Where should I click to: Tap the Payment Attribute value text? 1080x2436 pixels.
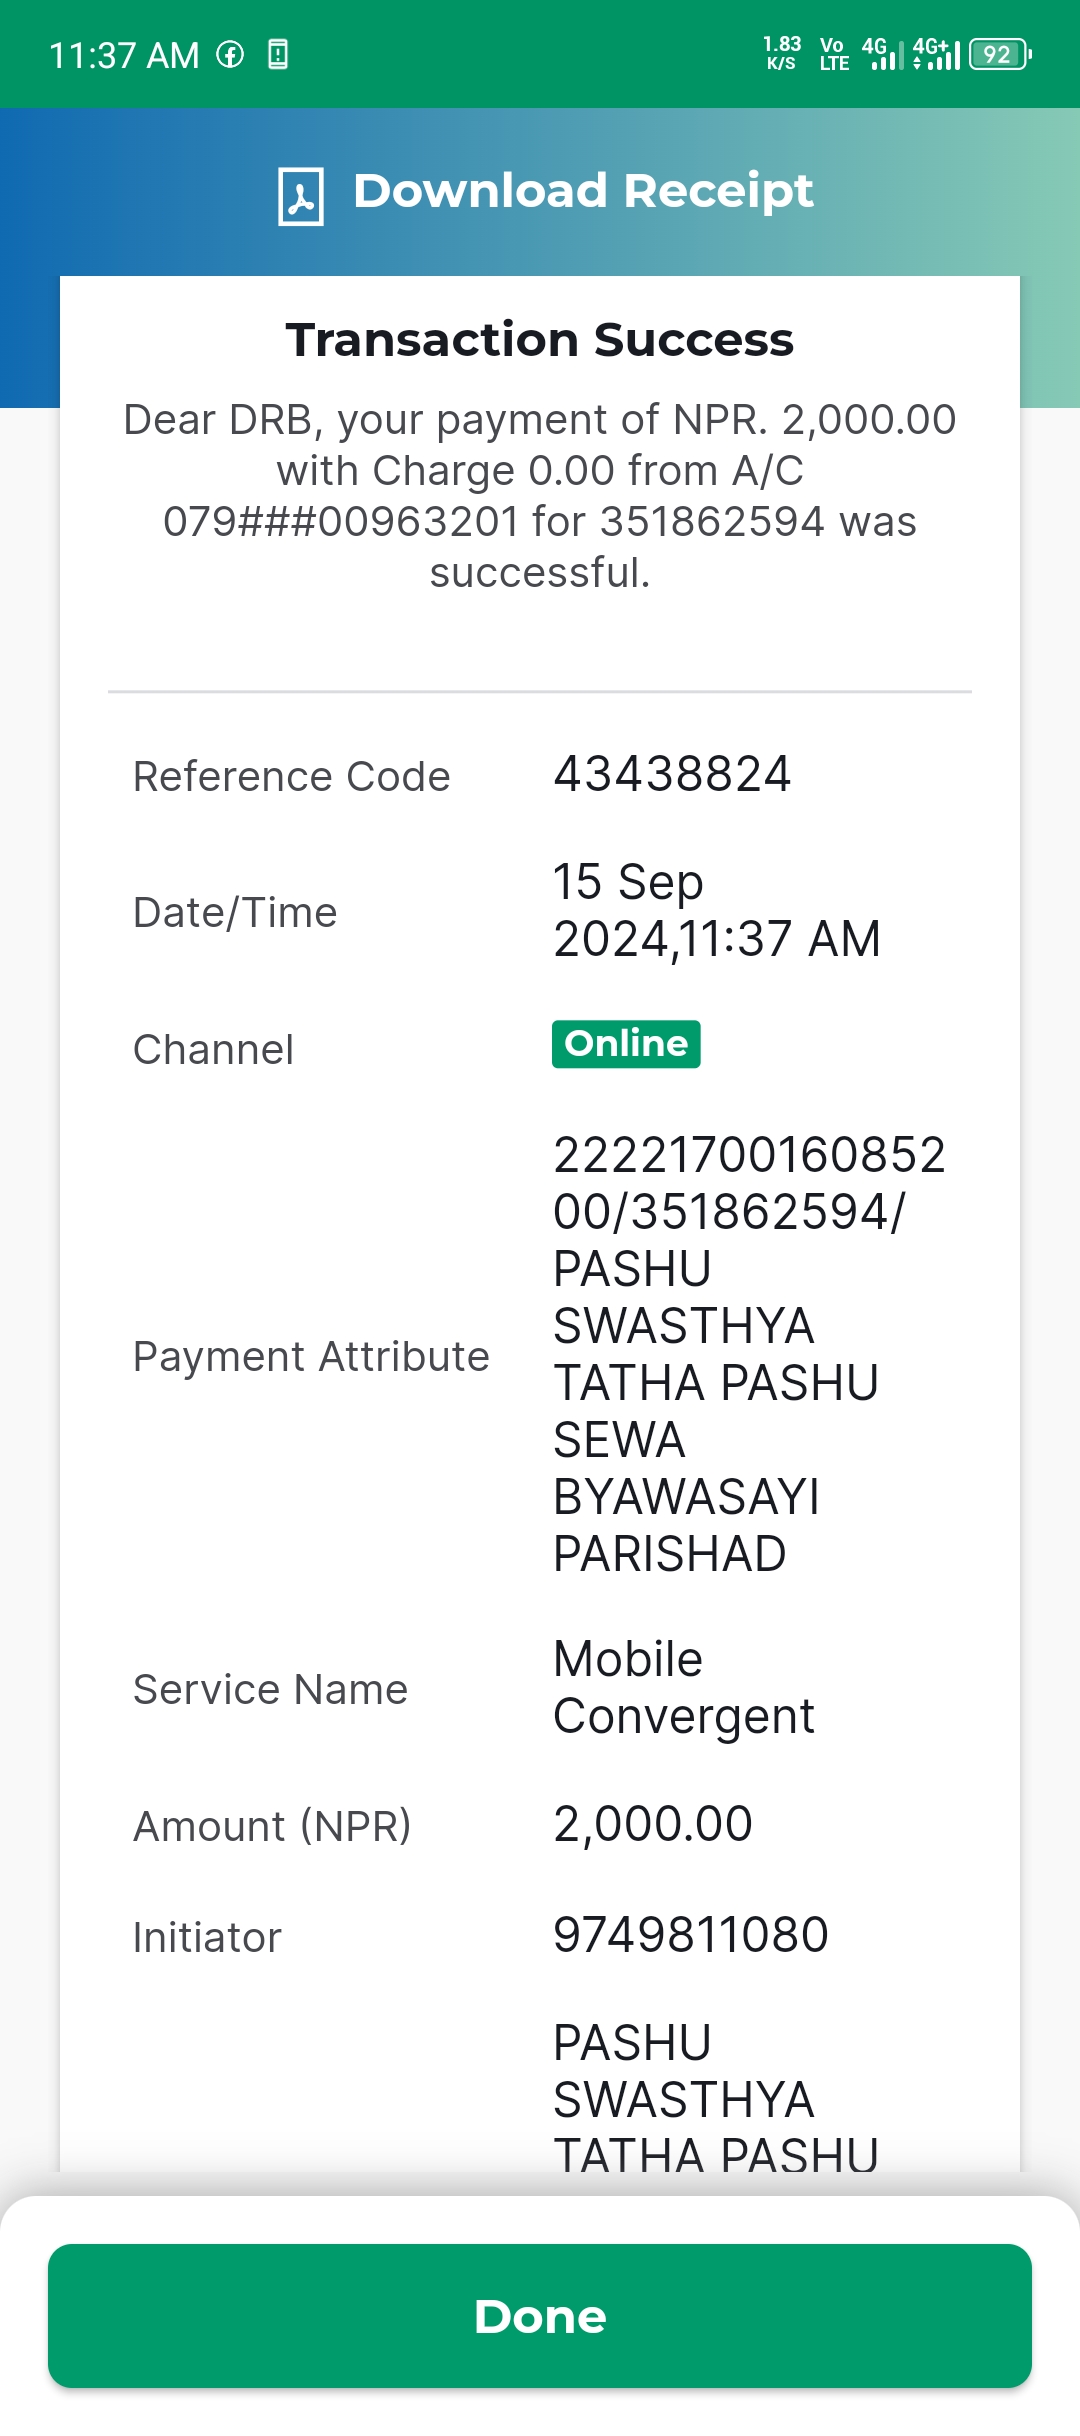(750, 1354)
